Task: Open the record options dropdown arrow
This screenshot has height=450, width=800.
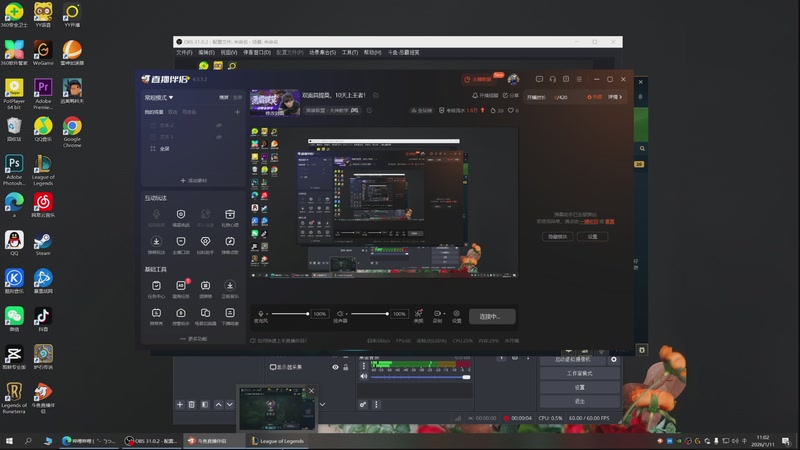Action: [444, 314]
